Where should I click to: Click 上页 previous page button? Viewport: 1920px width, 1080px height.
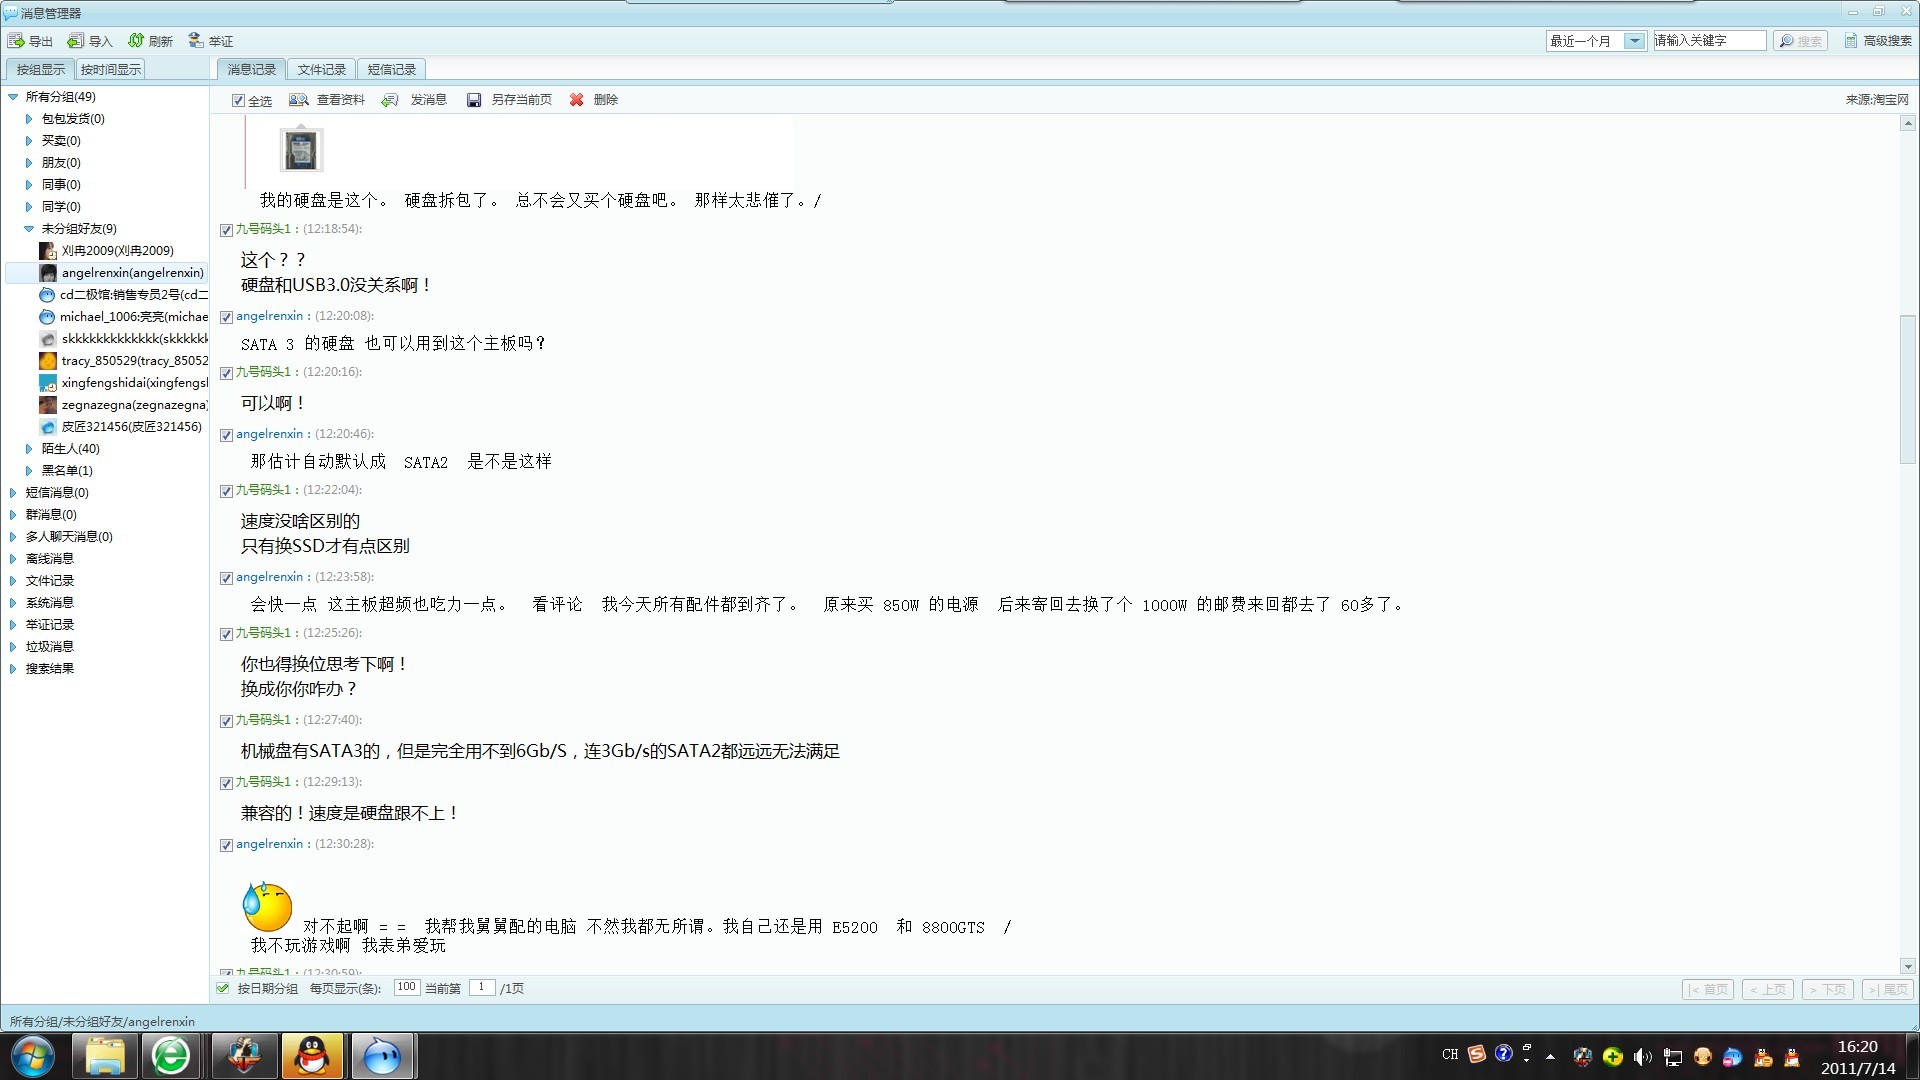[x=1767, y=989]
